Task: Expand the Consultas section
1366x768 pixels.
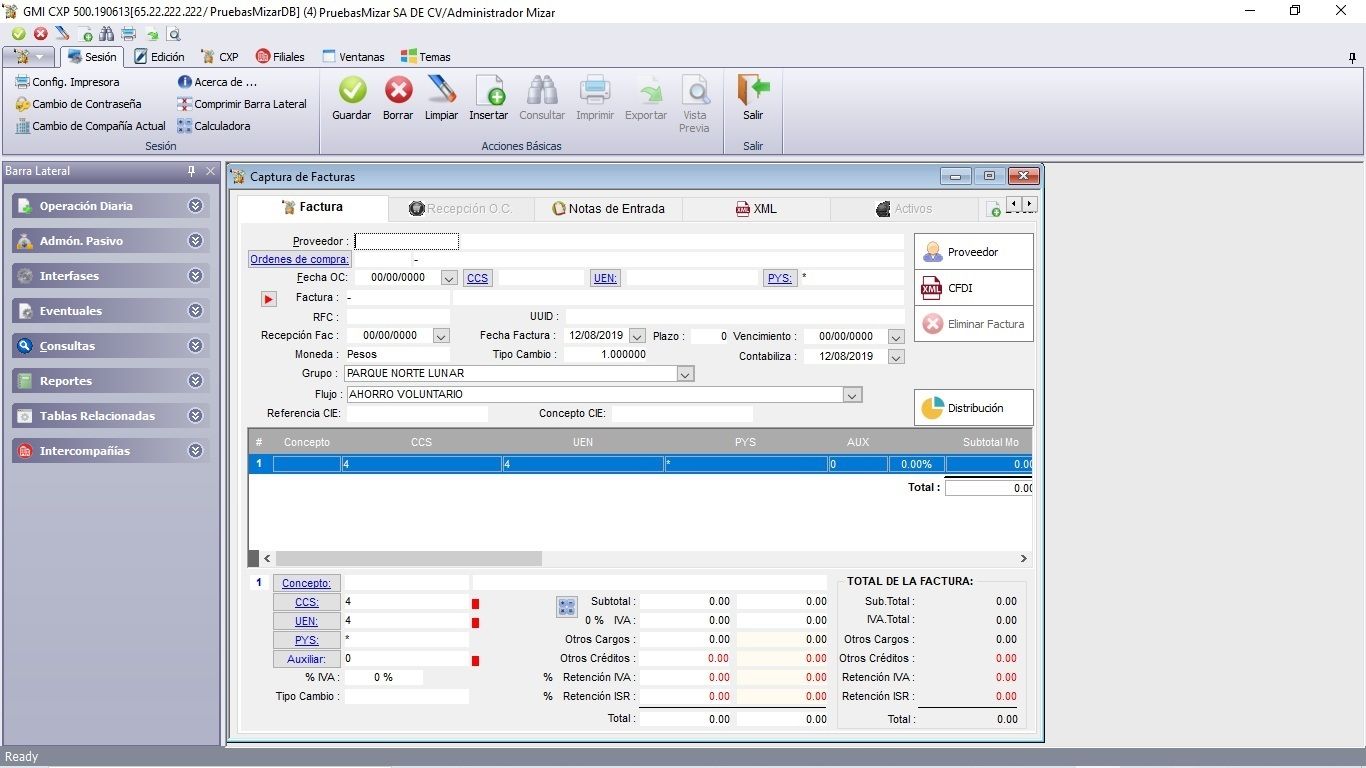Action: click(x=195, y=346)
